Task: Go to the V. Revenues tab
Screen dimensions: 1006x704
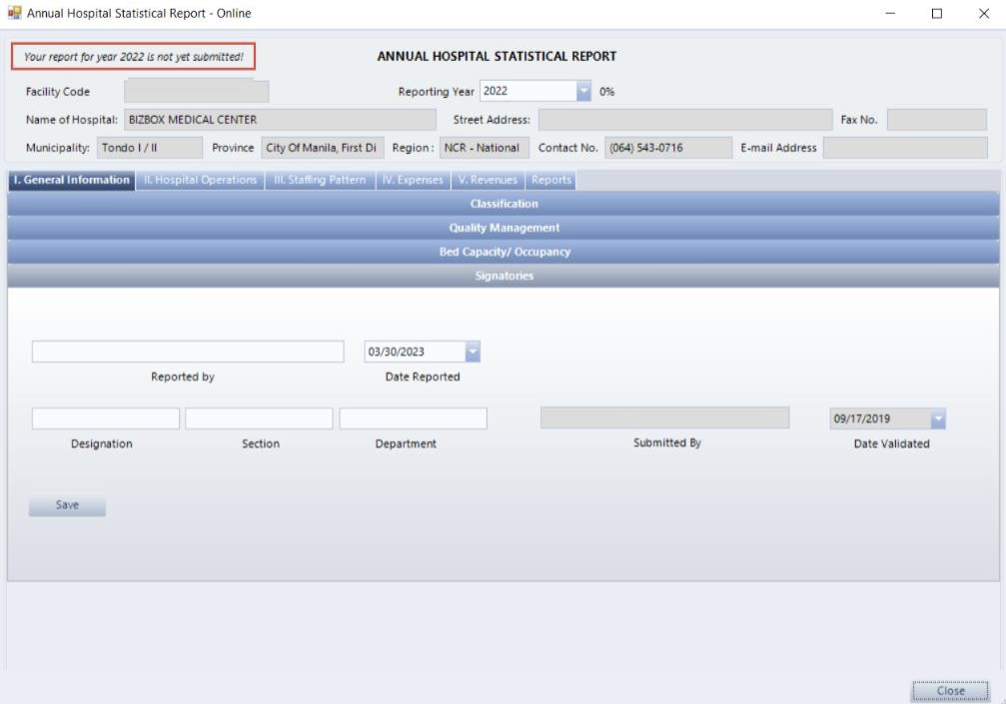Action: coord(487,180)
